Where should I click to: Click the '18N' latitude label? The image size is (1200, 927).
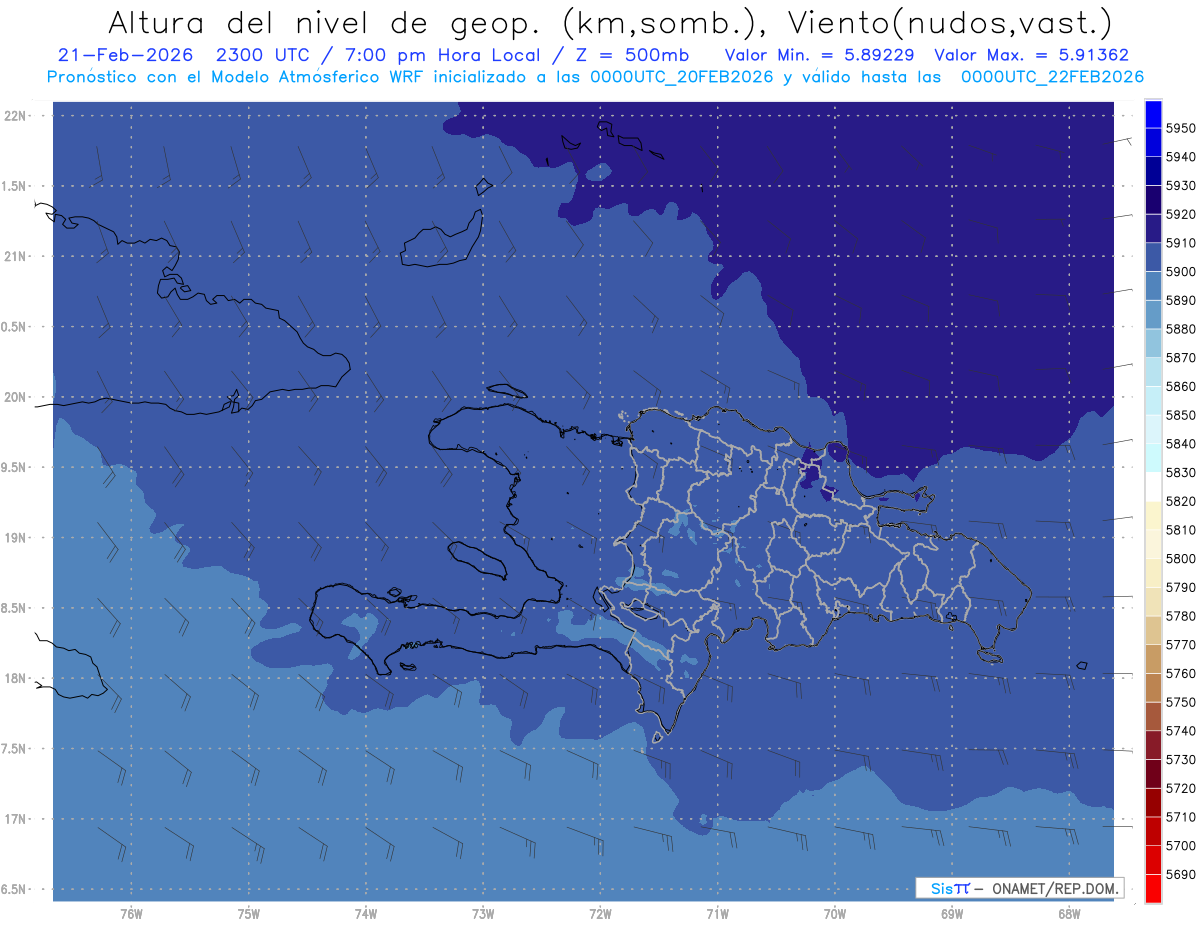(17, 678)
